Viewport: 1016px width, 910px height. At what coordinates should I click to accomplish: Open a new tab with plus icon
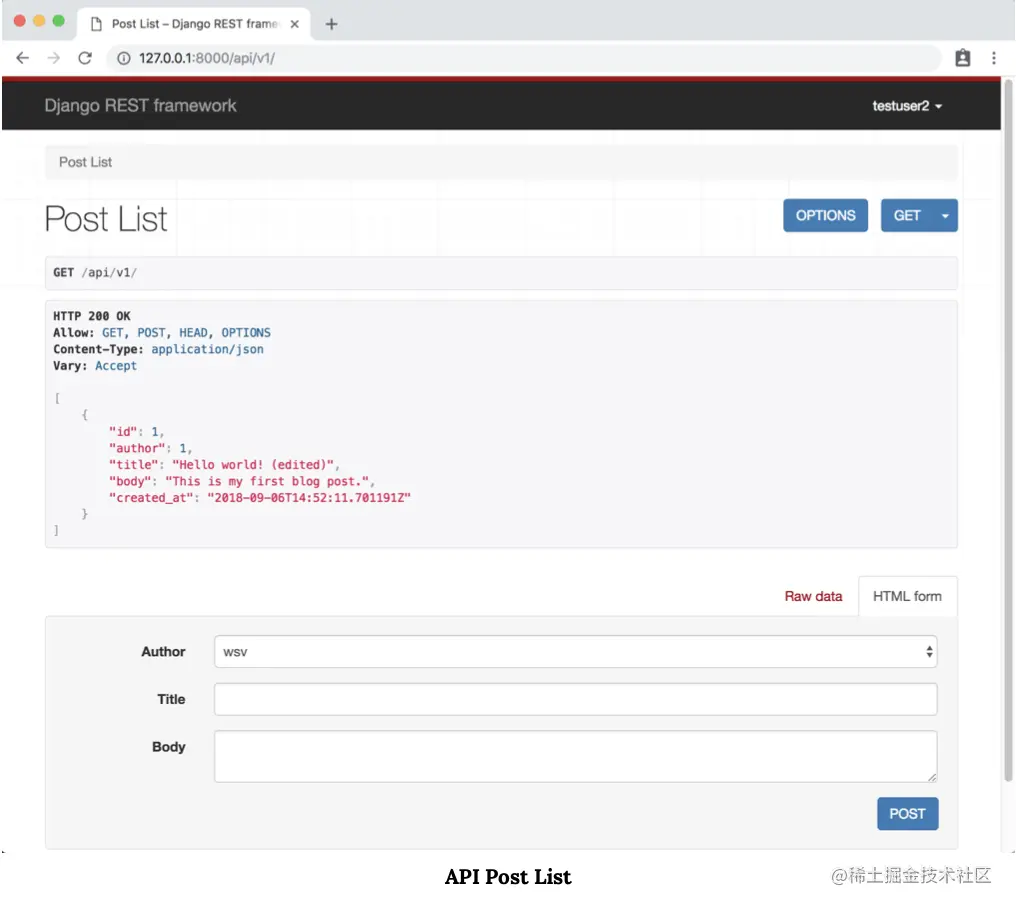[331, 24]
